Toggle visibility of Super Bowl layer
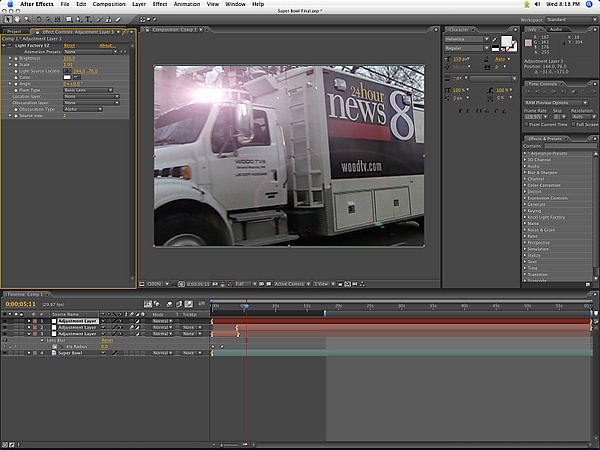Viewport: 600px width, 450px height. point(4,353)
